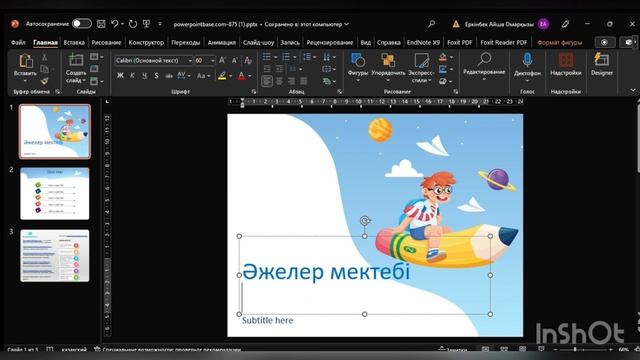The height and width of the screenshot is (360, 640).
Task: Redo the last action
Action: point(133,24)
